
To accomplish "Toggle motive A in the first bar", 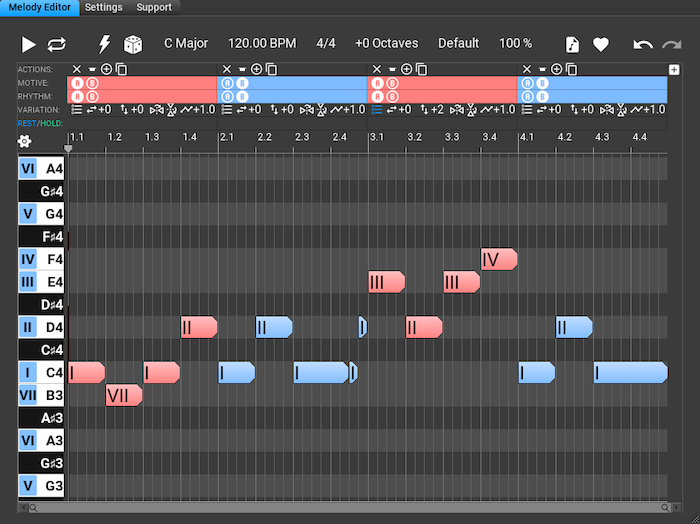I will click(x=77, y=83).
